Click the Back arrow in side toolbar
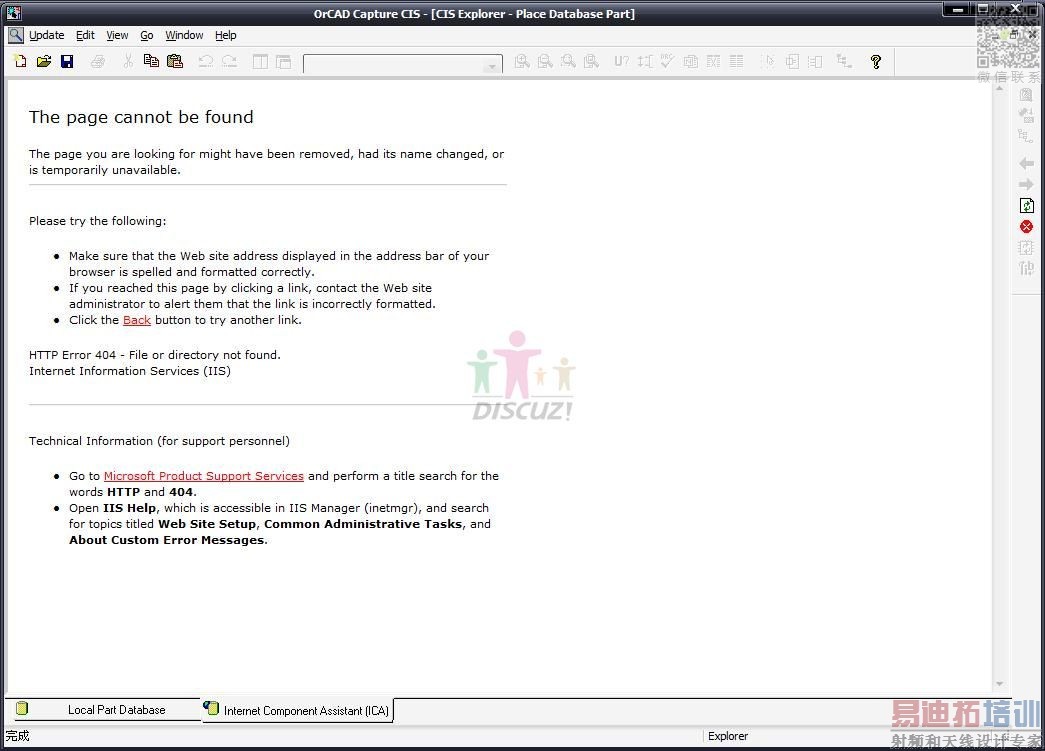 [1026, 163]
